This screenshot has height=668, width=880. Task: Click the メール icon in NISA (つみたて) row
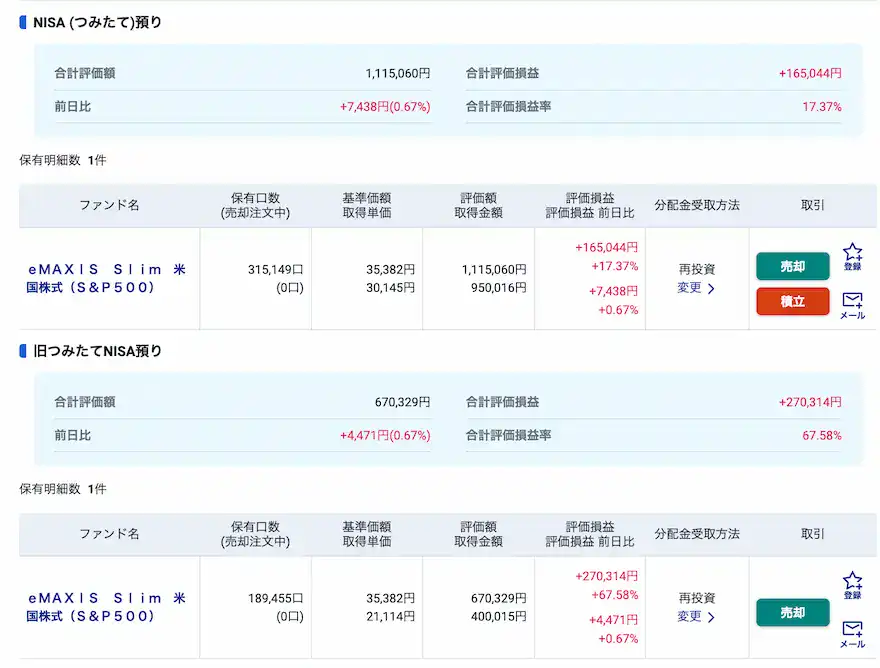click(852, 305)
